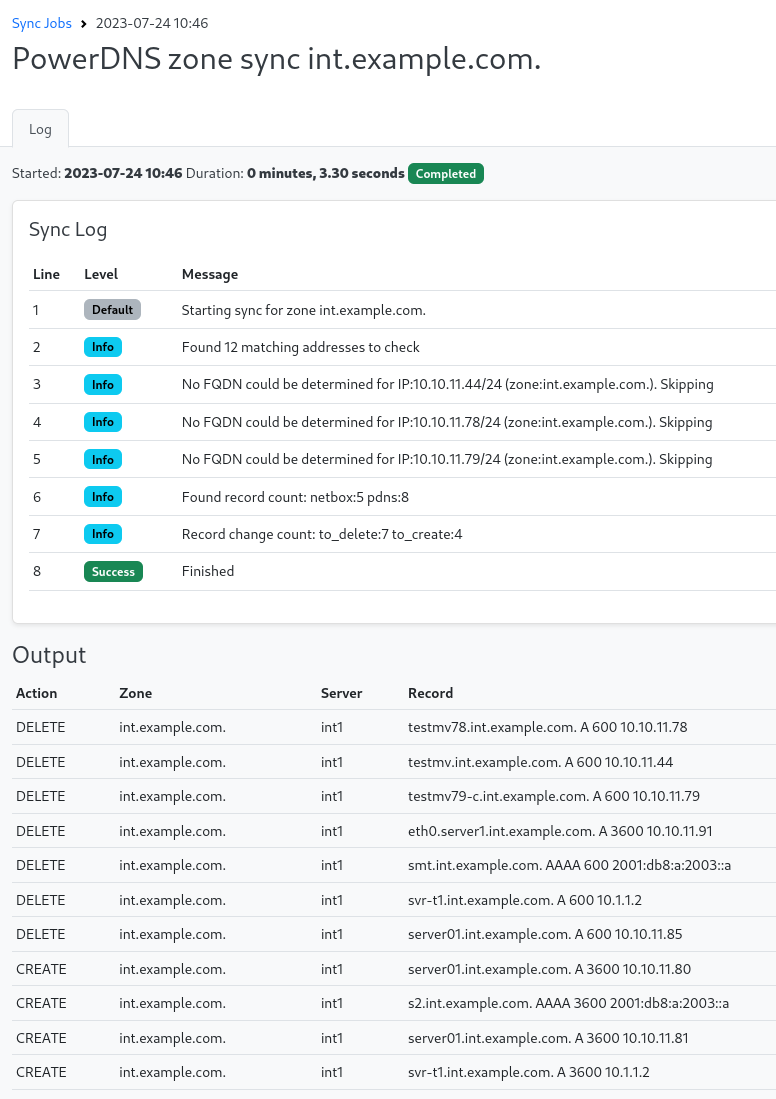Select the testmv.int.example.com. A 600 10.10.11.44 record
This screenshot has height=1099, width=776.
click(x=540, y=762)
